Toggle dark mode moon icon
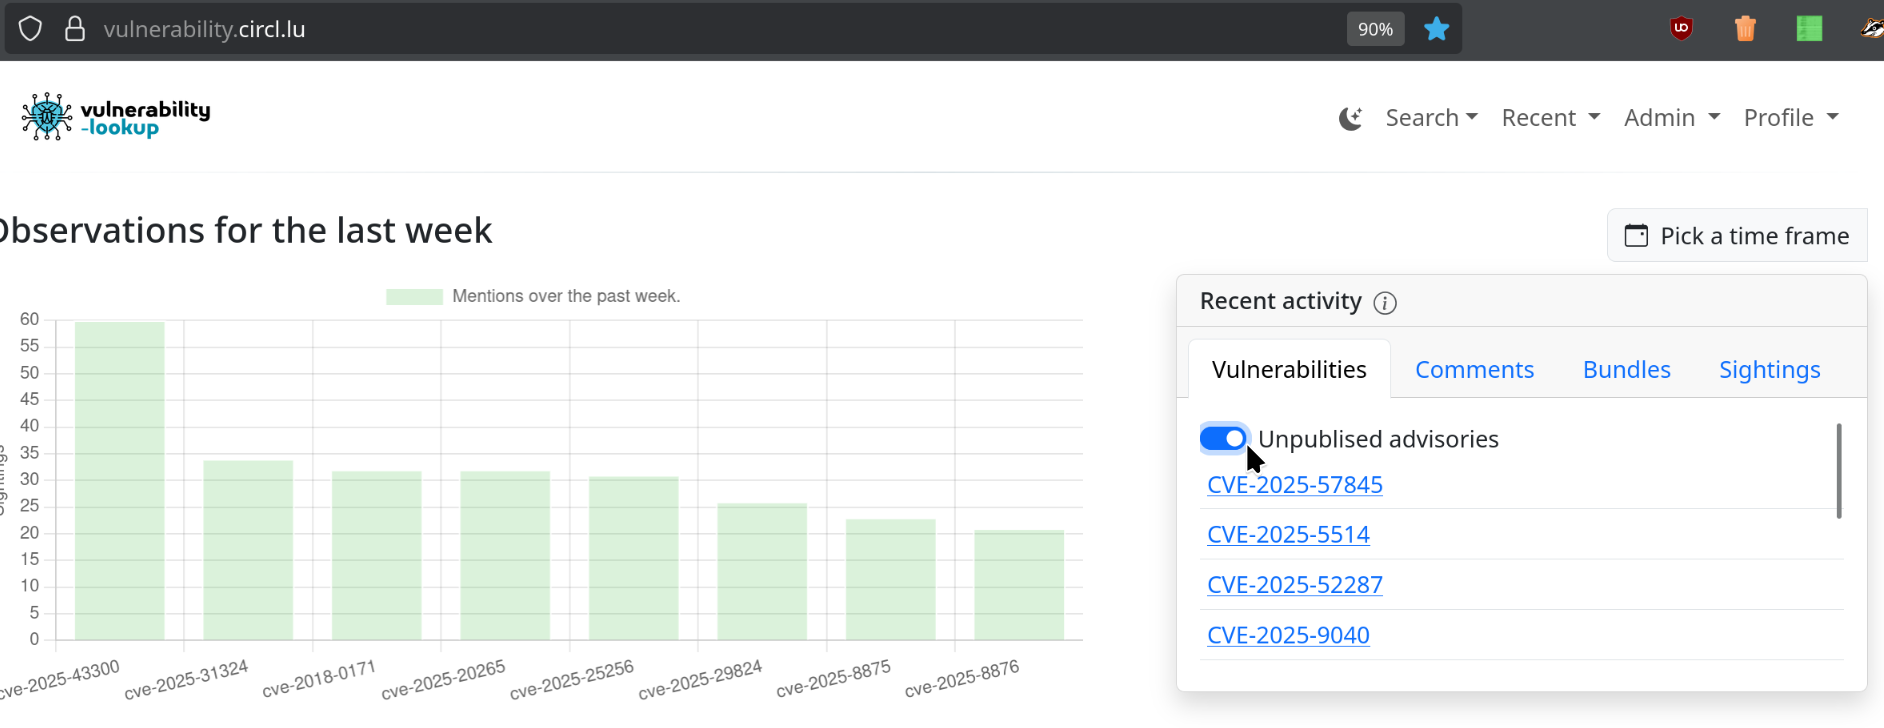Viewport: 1884px width, 728px height. 1350,119
